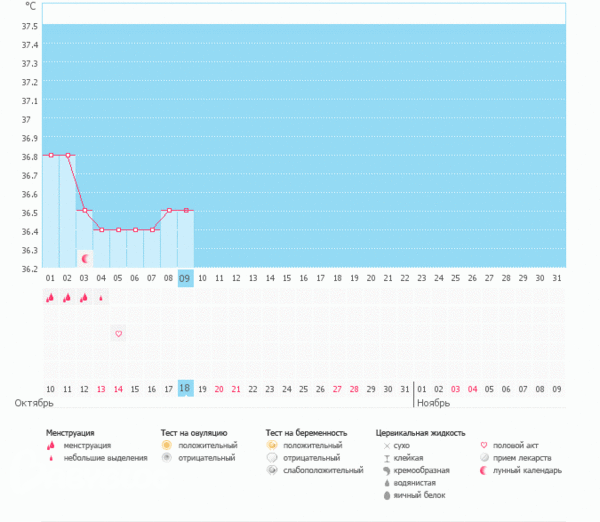Click the medication intake legend icon

pyautogui.click(x=484, y=457)
